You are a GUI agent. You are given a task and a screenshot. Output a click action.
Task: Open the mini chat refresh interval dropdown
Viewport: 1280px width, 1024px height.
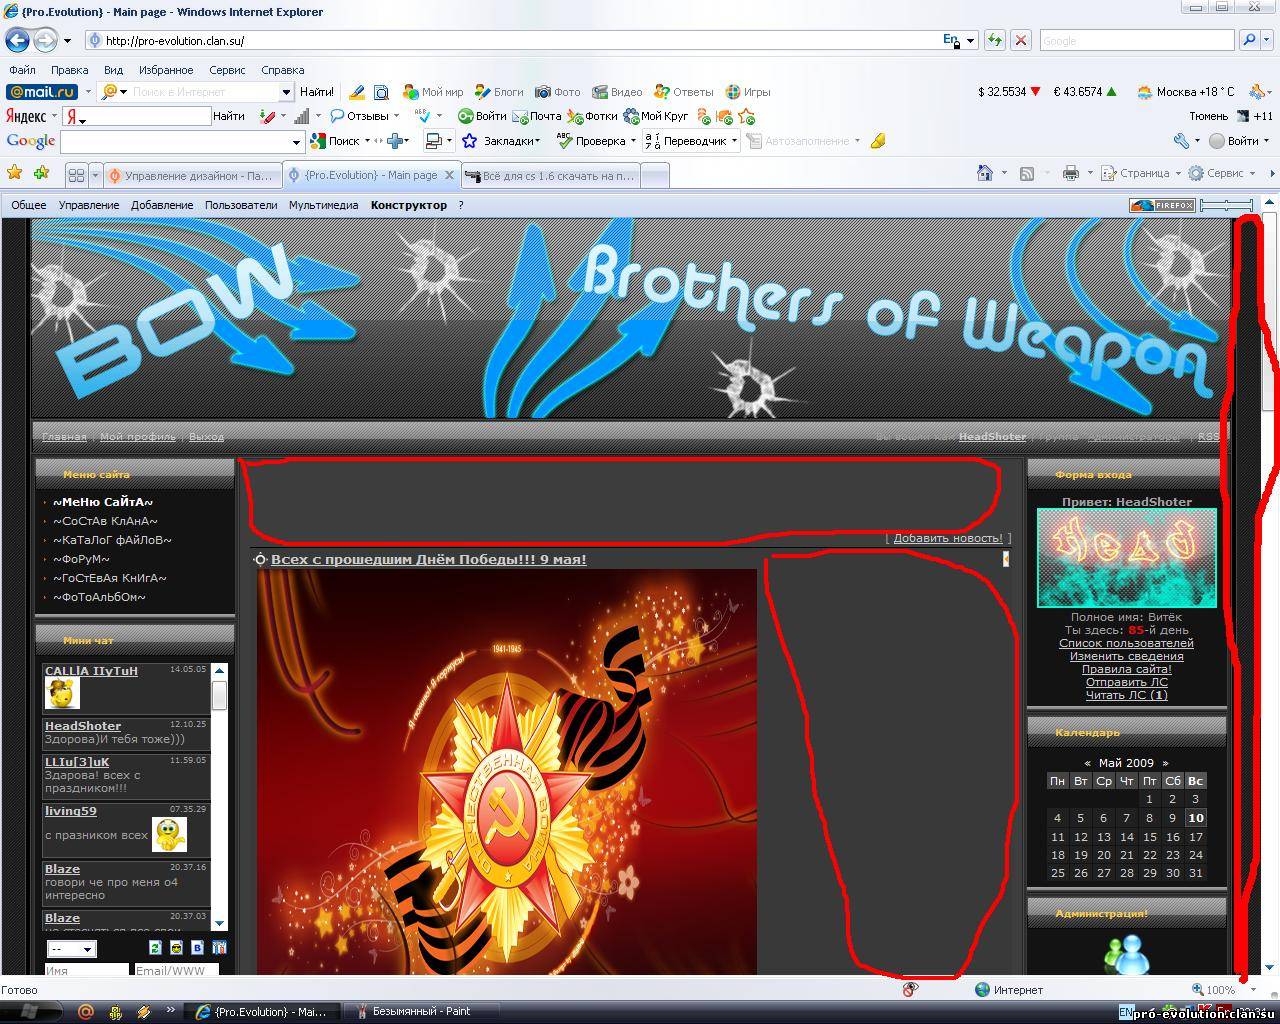click(71, 949)
